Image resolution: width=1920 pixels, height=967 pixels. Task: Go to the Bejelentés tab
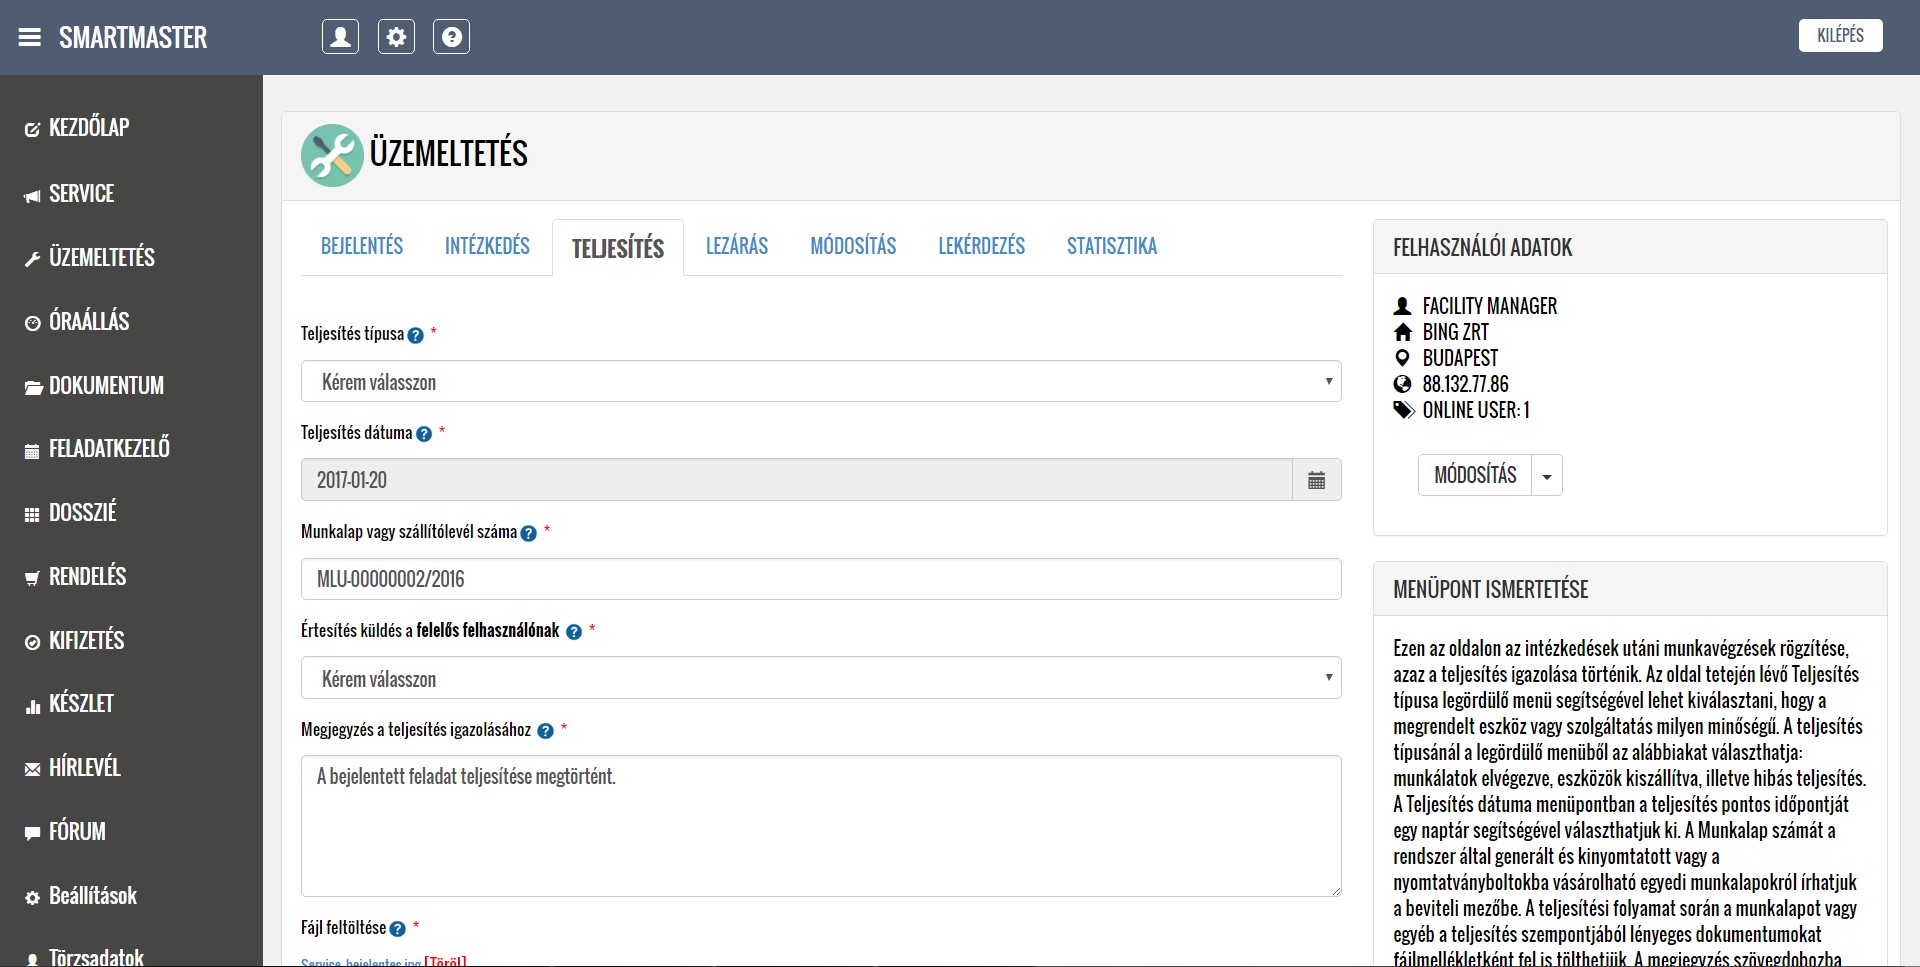point(362,246)
